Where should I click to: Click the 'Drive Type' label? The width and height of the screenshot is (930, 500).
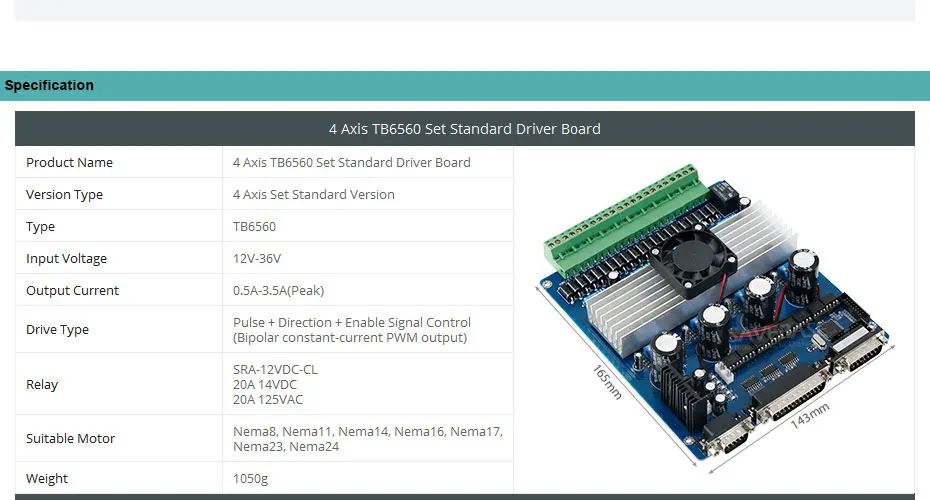click(58, 329)
